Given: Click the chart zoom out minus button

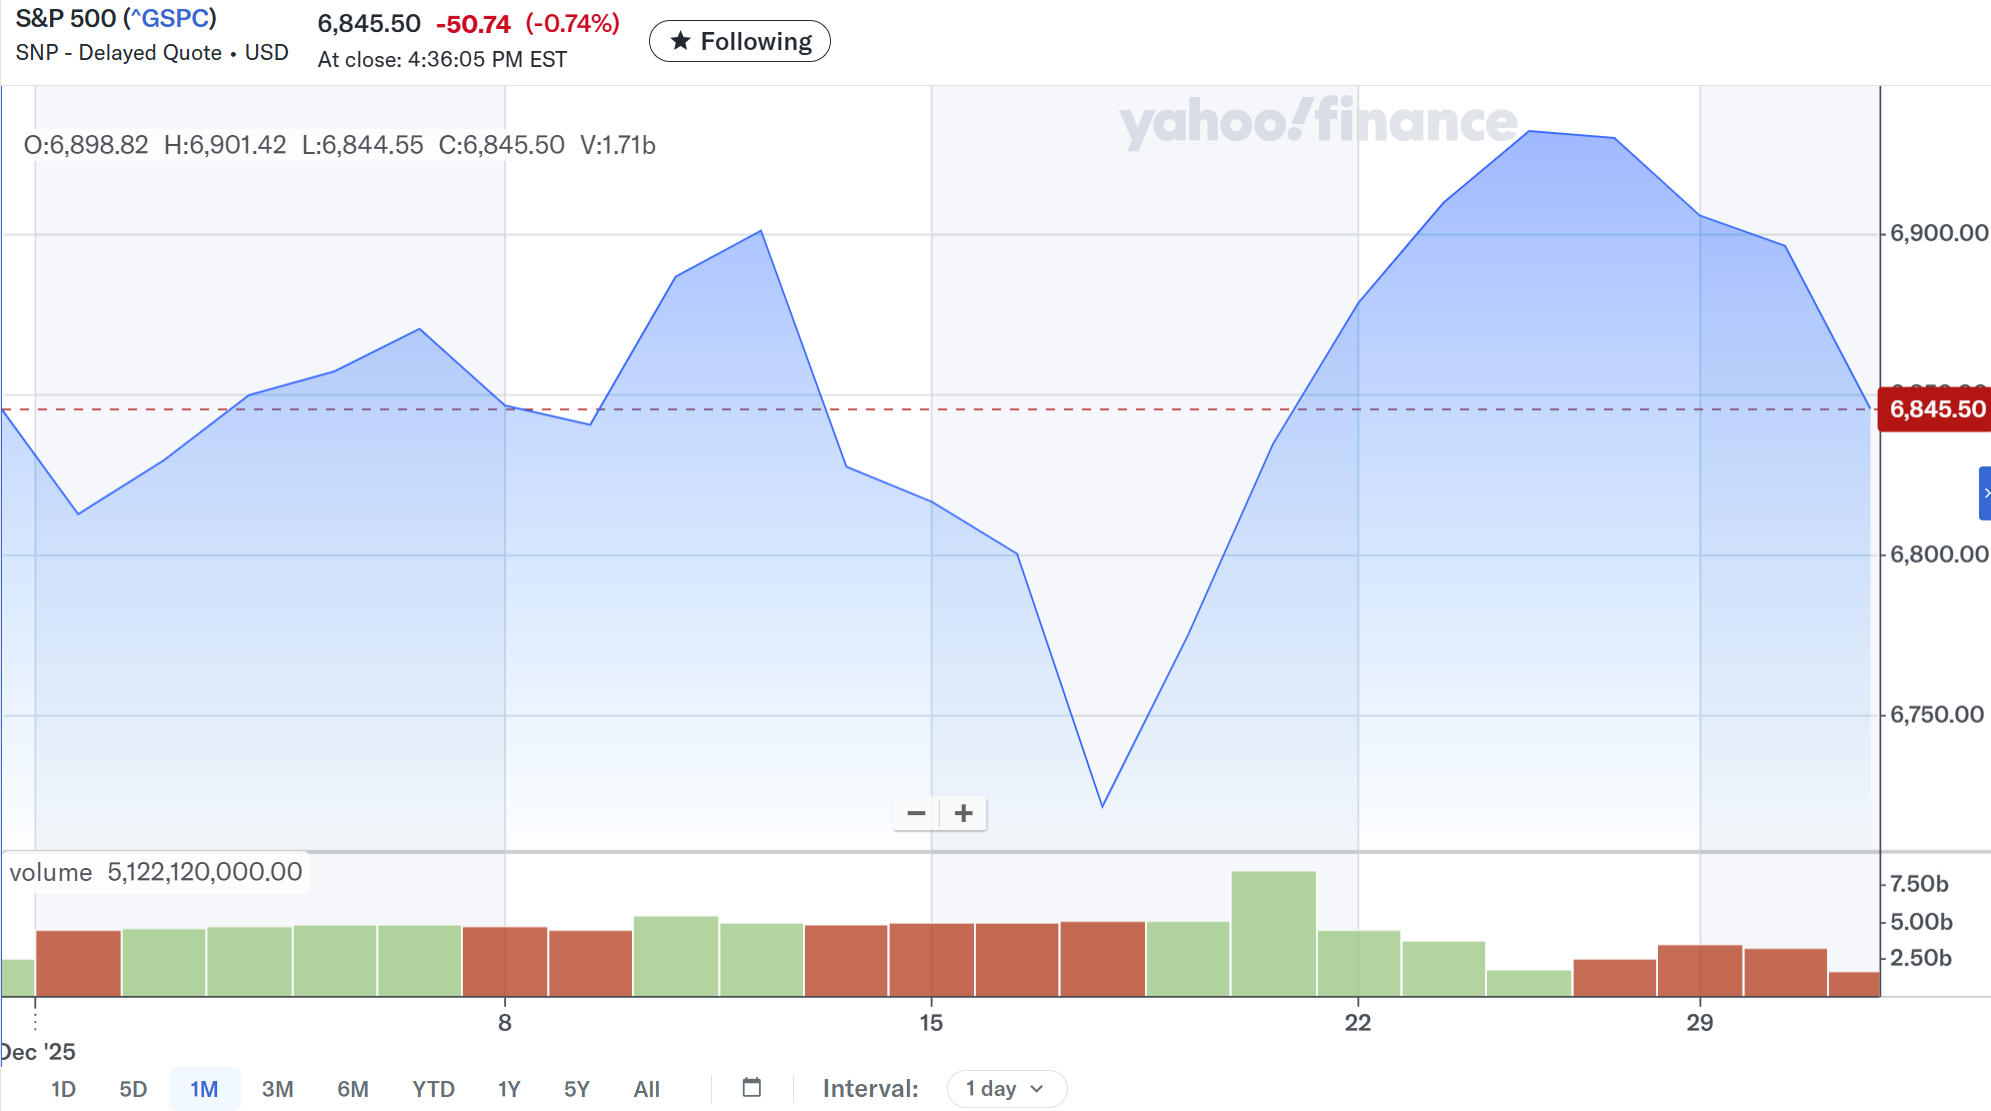Looking at the screenshot, I should [x=916, y=814].
